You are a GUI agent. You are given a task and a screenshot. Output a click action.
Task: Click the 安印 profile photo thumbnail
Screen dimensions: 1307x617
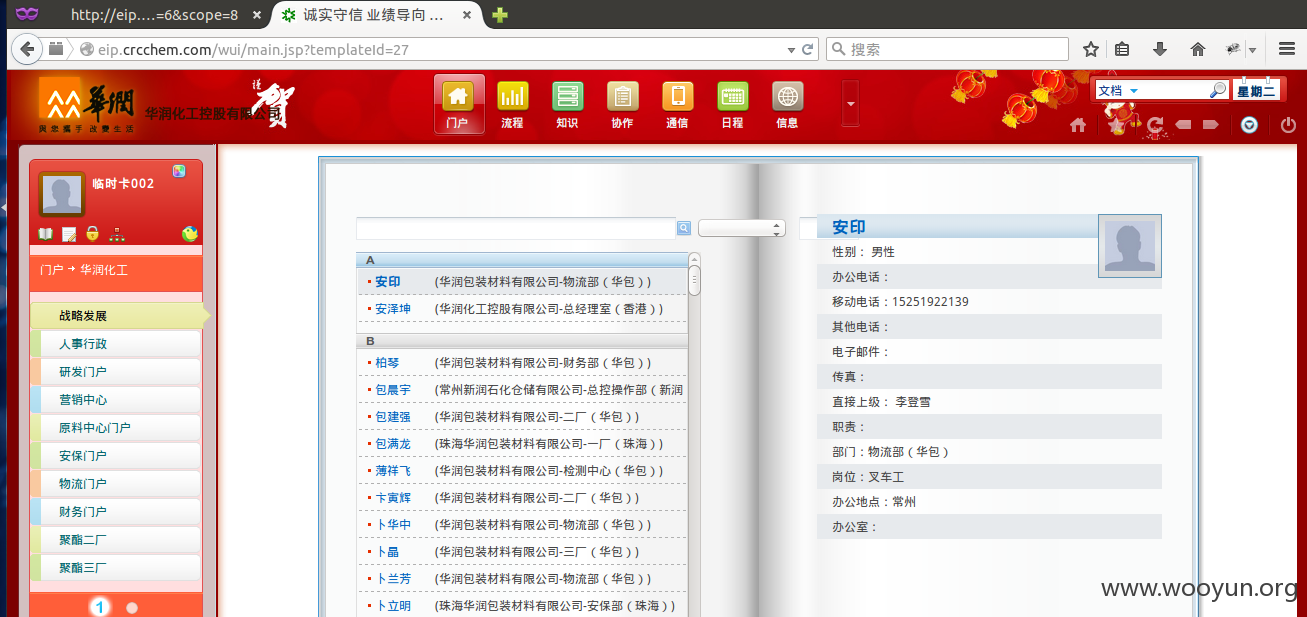[1130, 245]
